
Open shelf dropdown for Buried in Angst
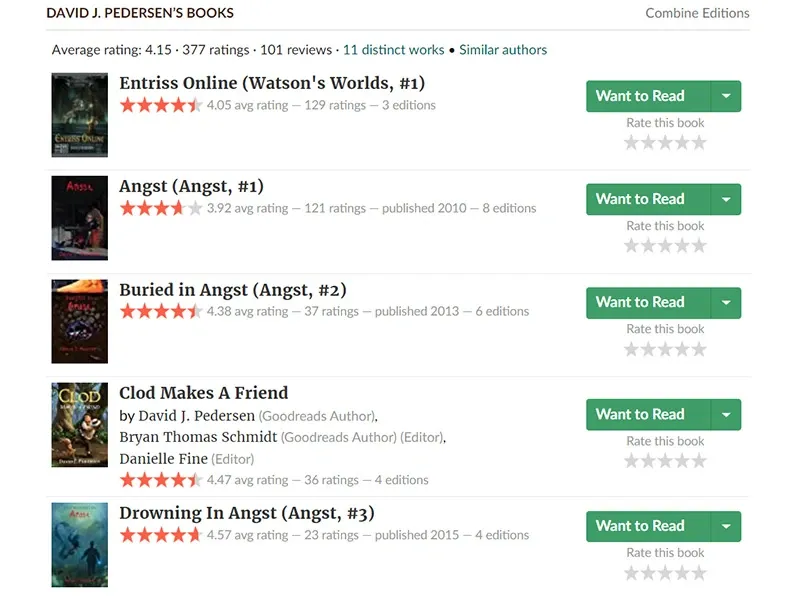pos(726,303)
